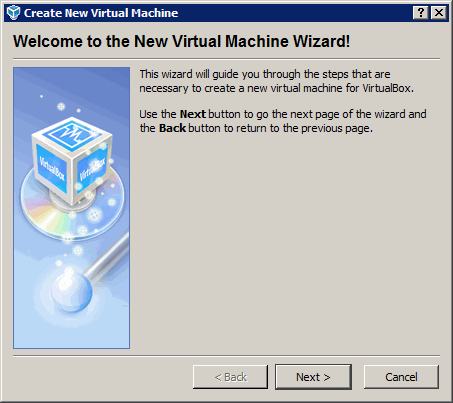Click the empty dialog area below the instructions
453x403 pixels.
click(x=287, y=243)
